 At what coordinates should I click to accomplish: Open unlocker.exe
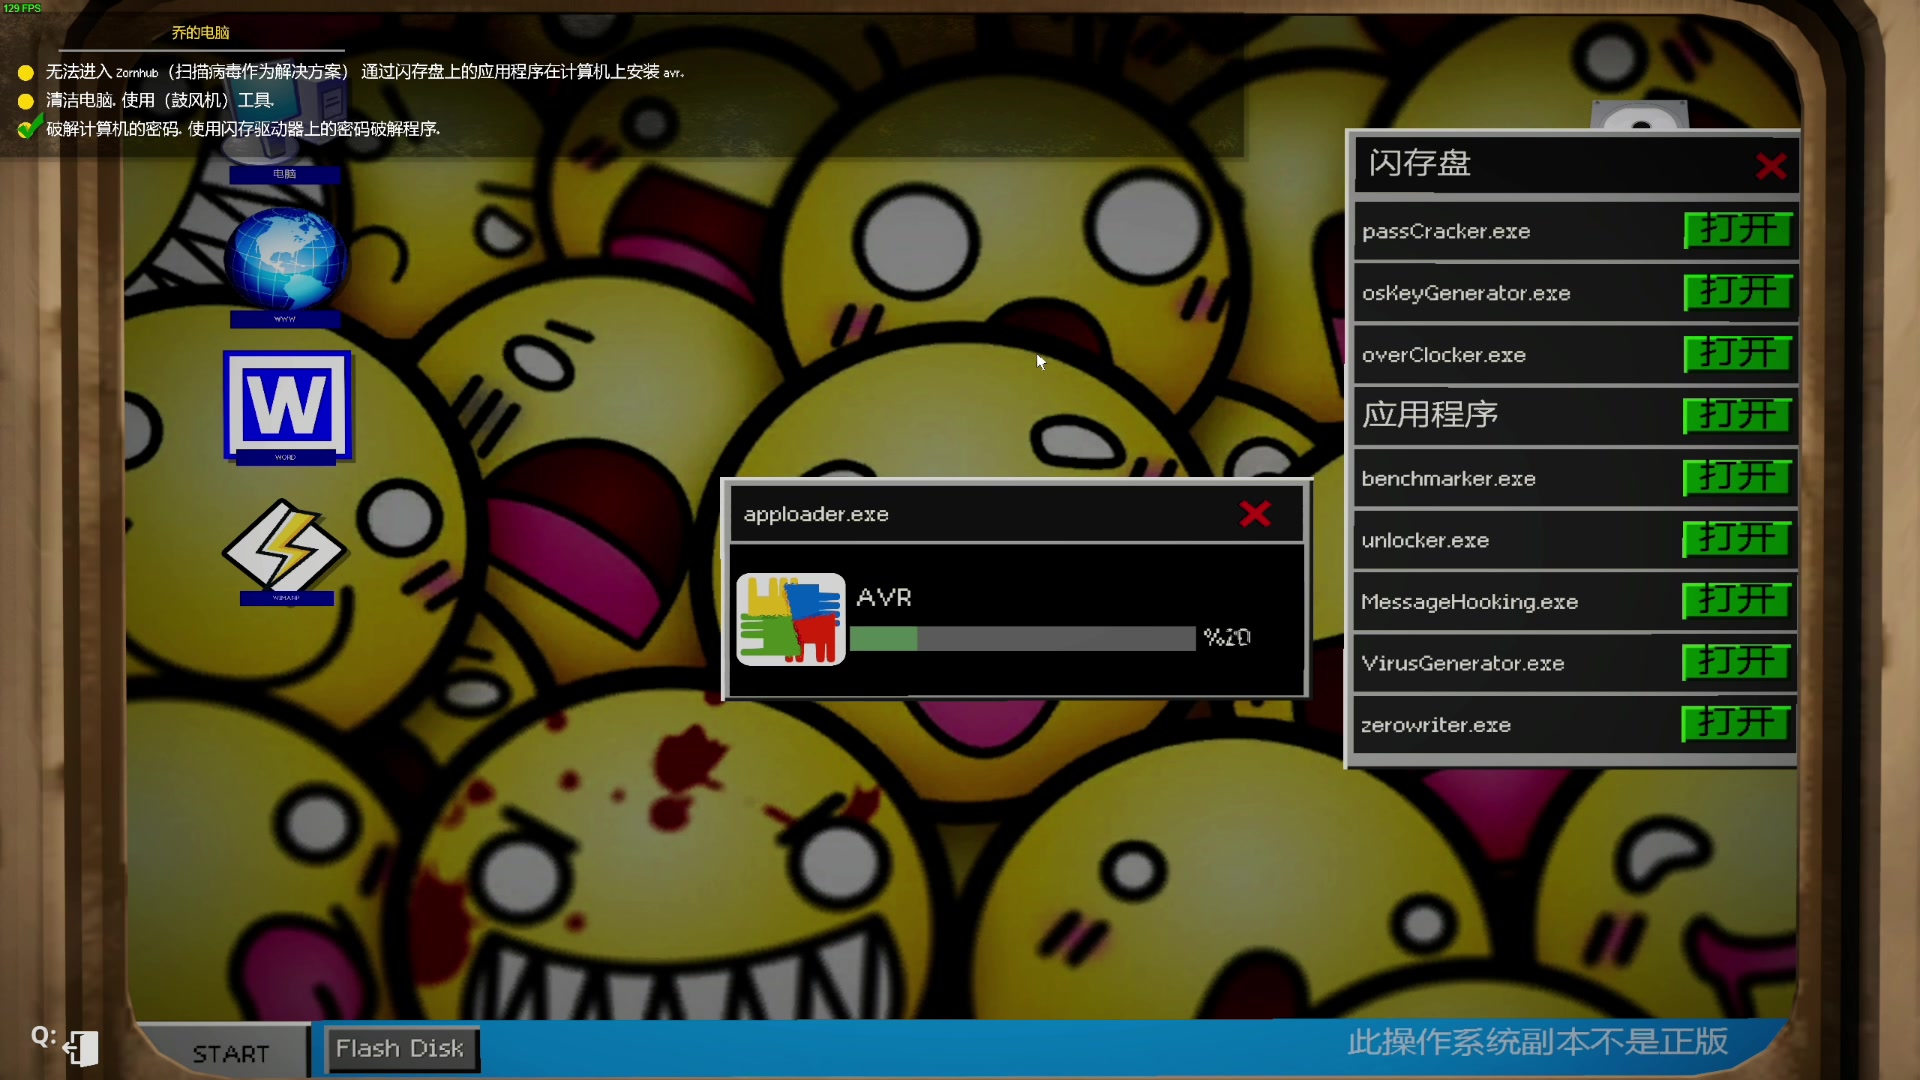point(1738,540)
